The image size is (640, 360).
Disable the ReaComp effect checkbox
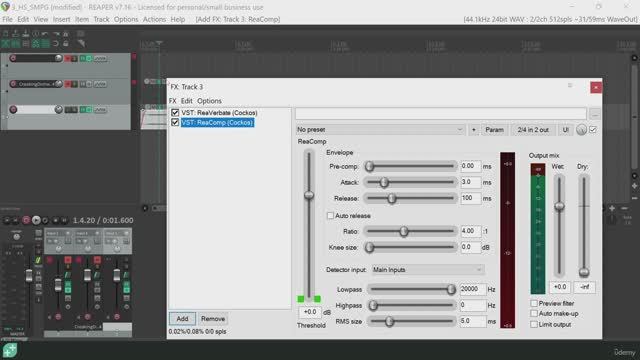pyautogui.click(x=175, y=122)
